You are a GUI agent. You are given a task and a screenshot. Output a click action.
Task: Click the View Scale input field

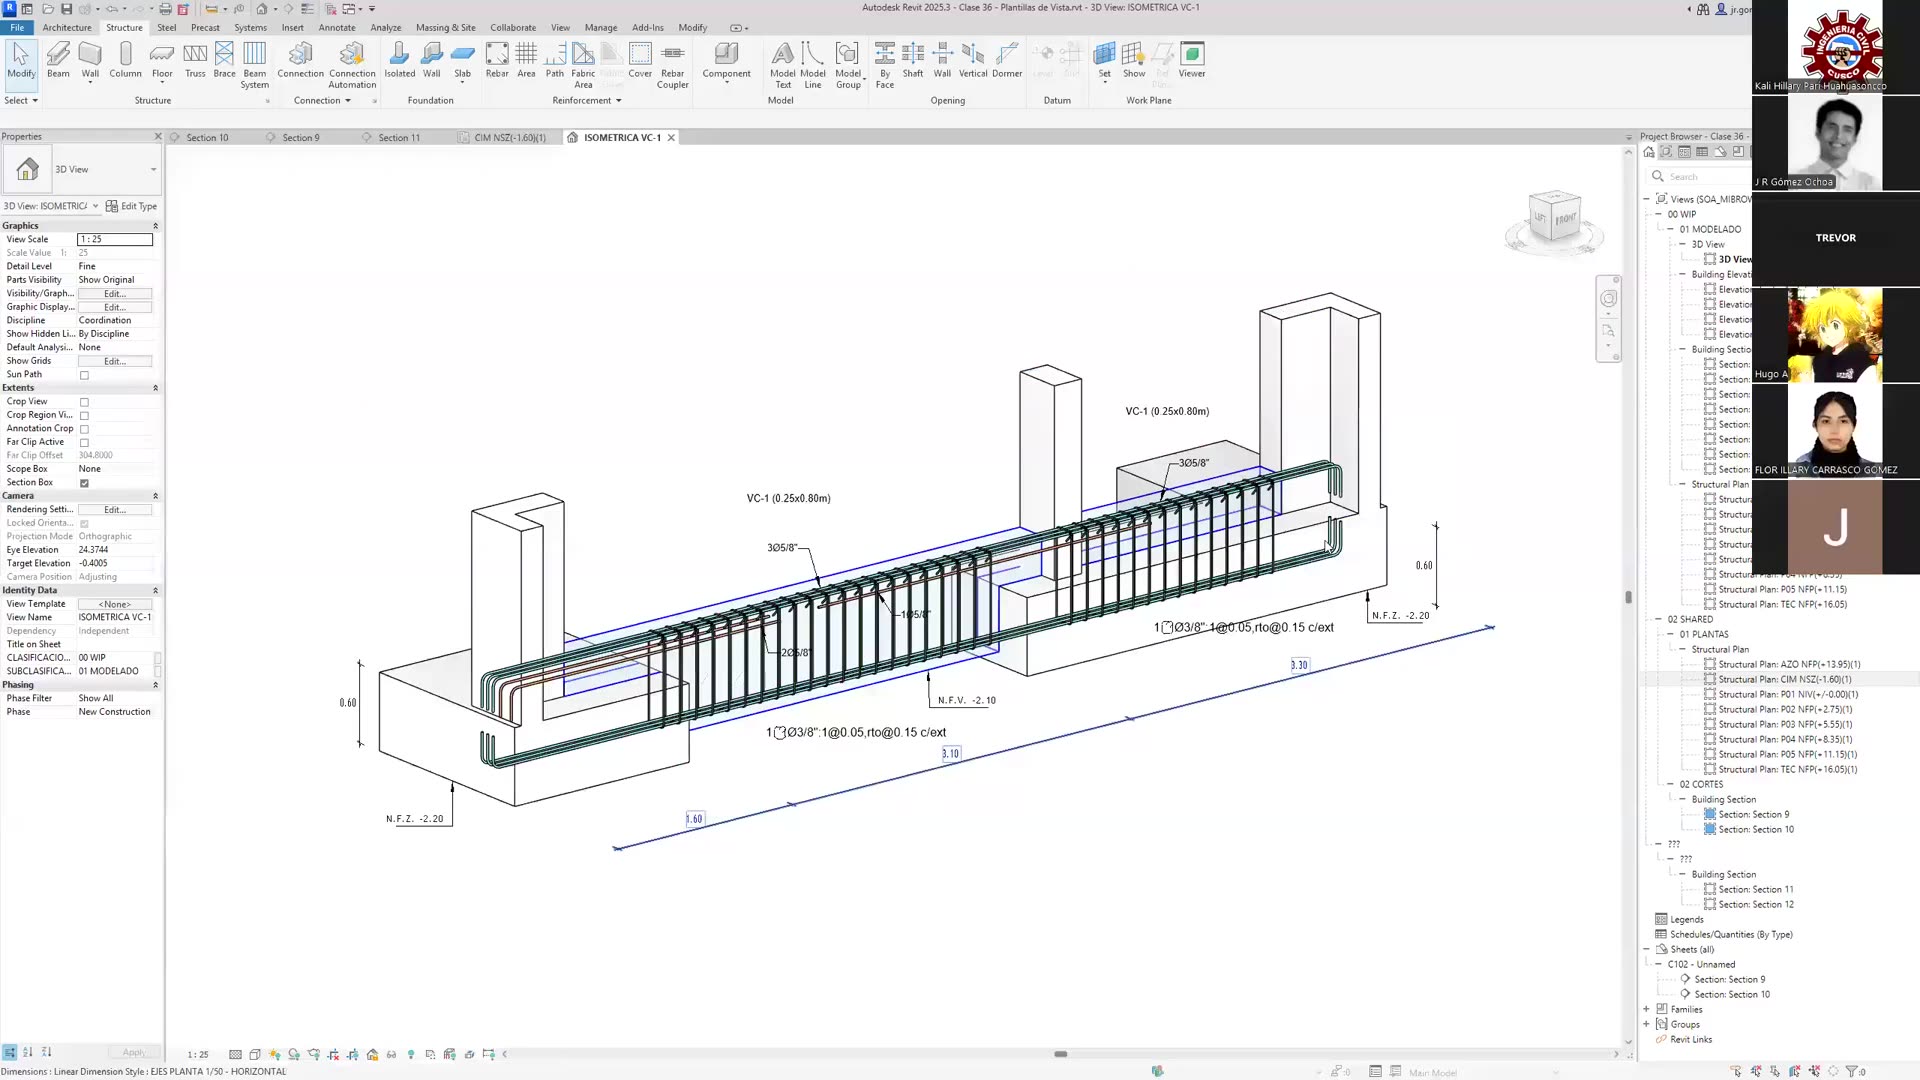tap(115, 240)
